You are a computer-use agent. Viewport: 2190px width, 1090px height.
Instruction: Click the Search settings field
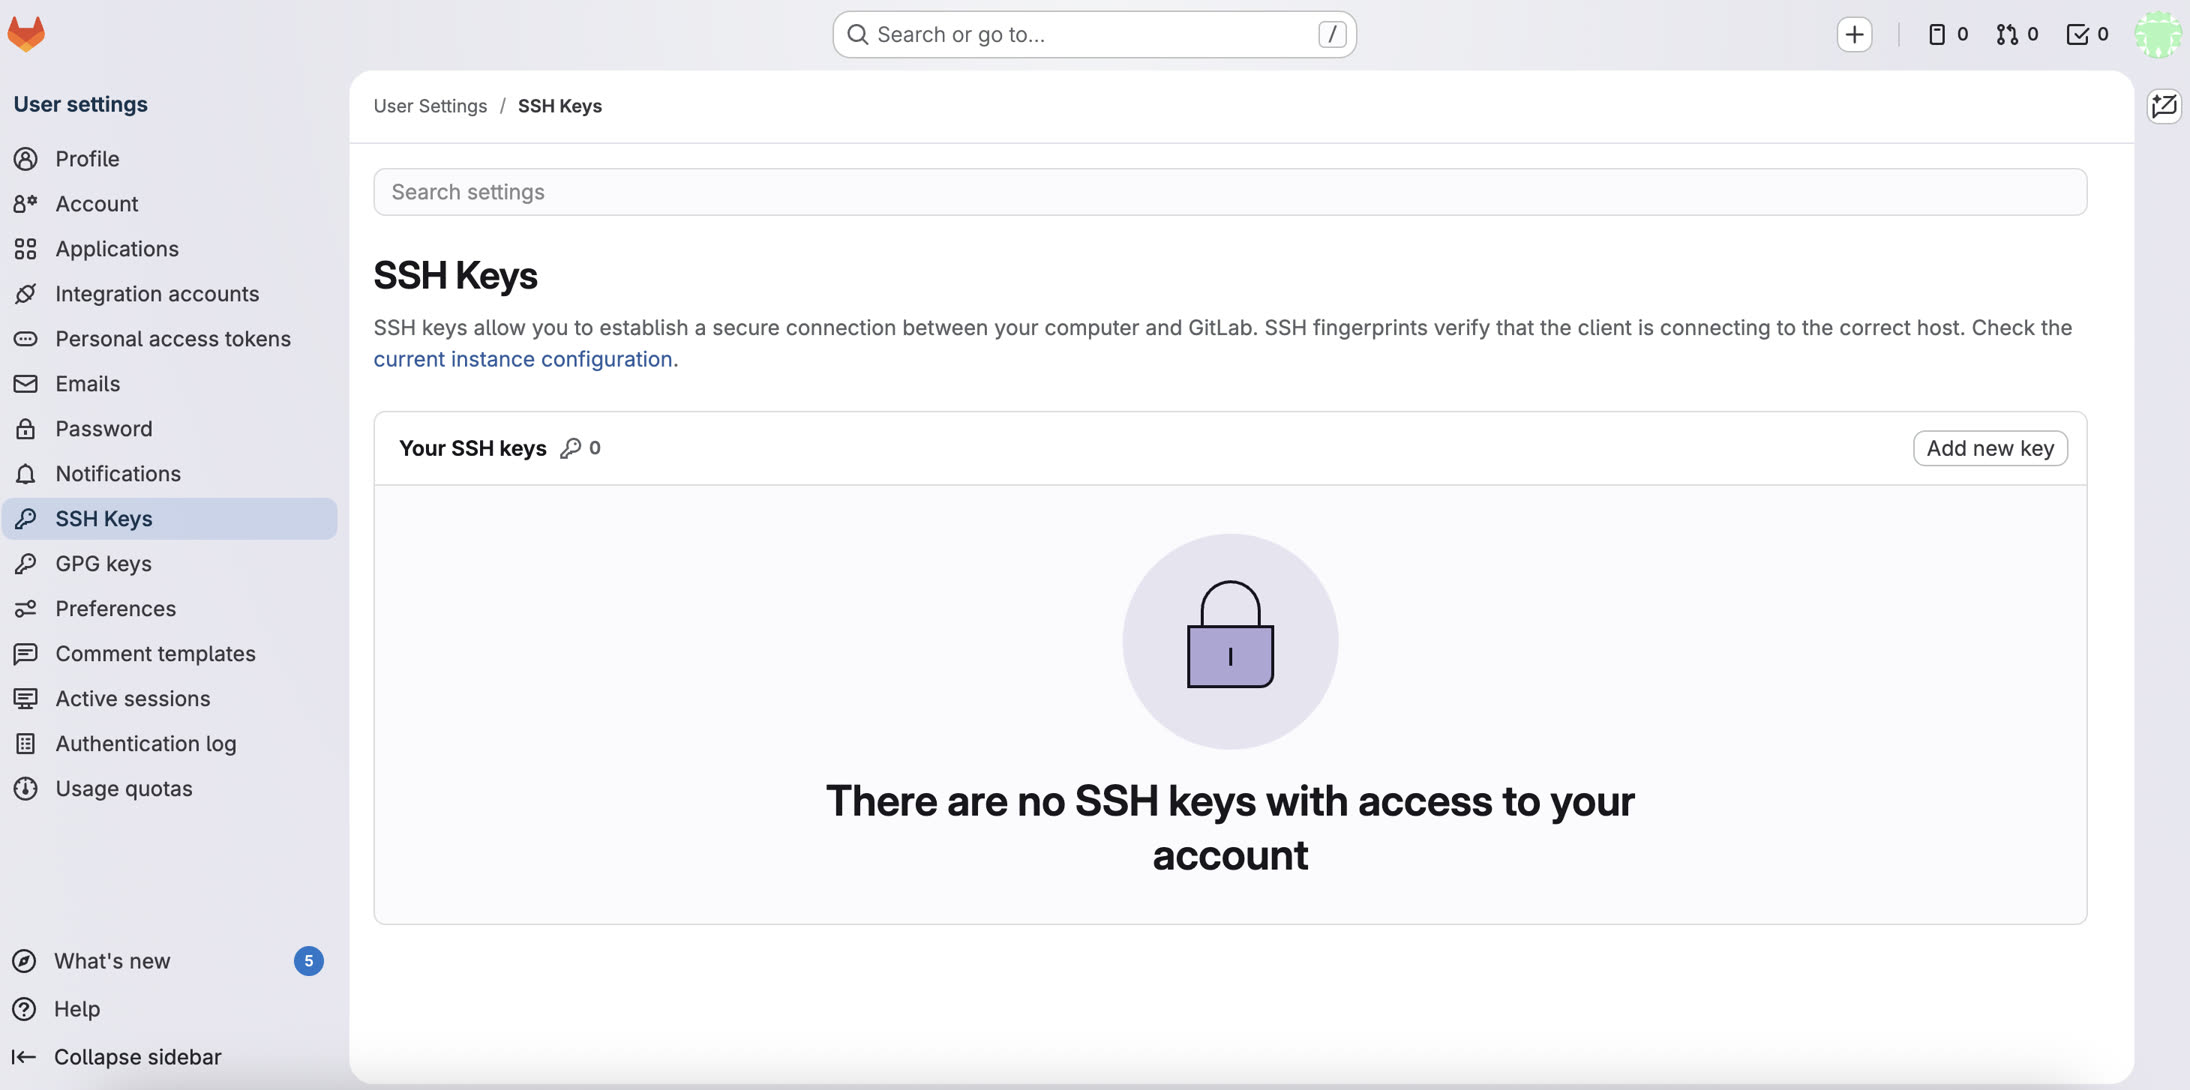1228,191
